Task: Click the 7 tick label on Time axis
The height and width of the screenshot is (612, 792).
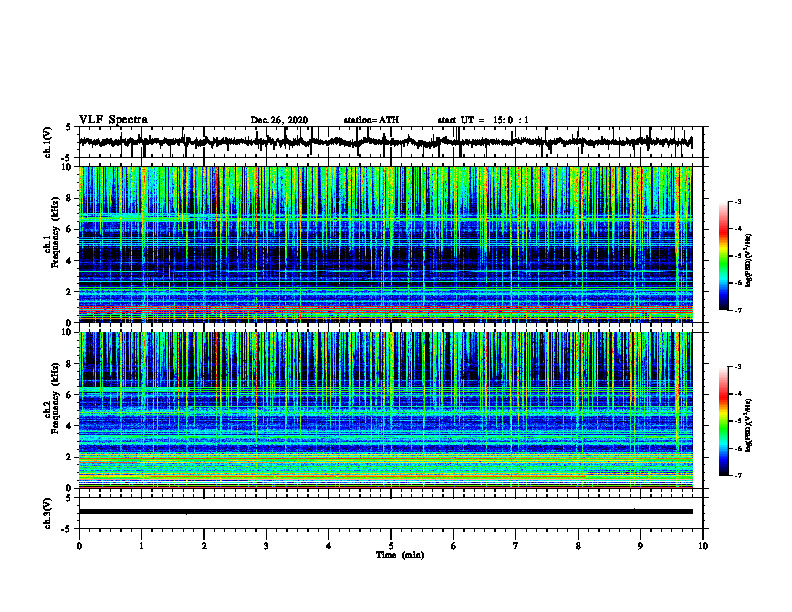Action: click(516, 546)
